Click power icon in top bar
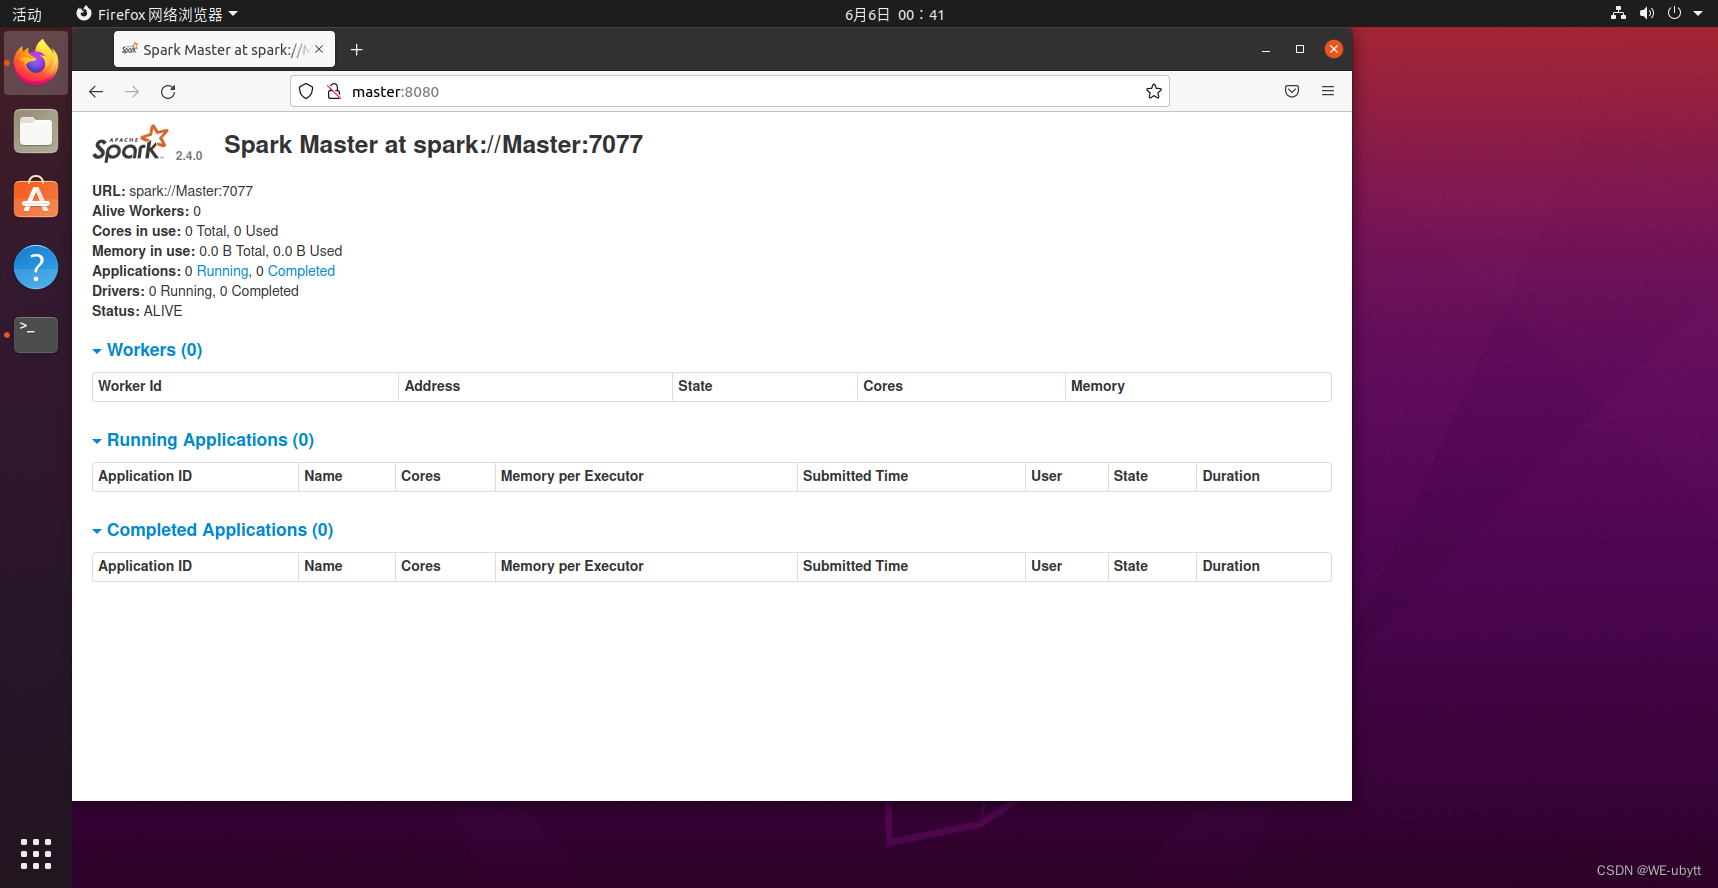The height and width of the screenshot is (888, 1718). (1675, 13)
